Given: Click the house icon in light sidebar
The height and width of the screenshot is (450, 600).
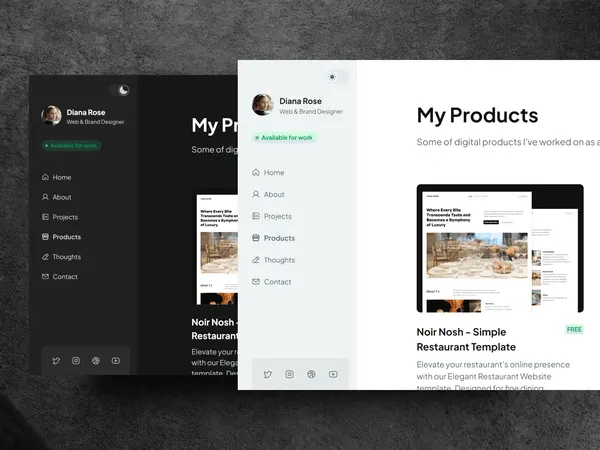Looking at the screenshot, I should (256, 172).
